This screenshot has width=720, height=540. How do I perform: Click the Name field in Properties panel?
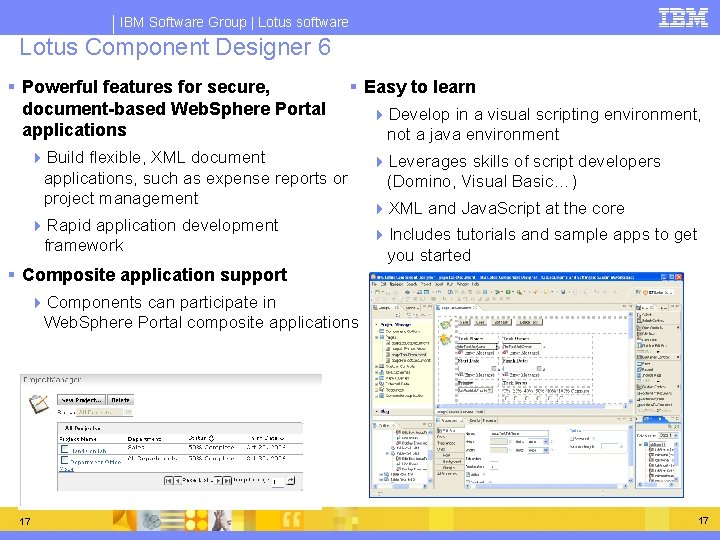point(519,433)
